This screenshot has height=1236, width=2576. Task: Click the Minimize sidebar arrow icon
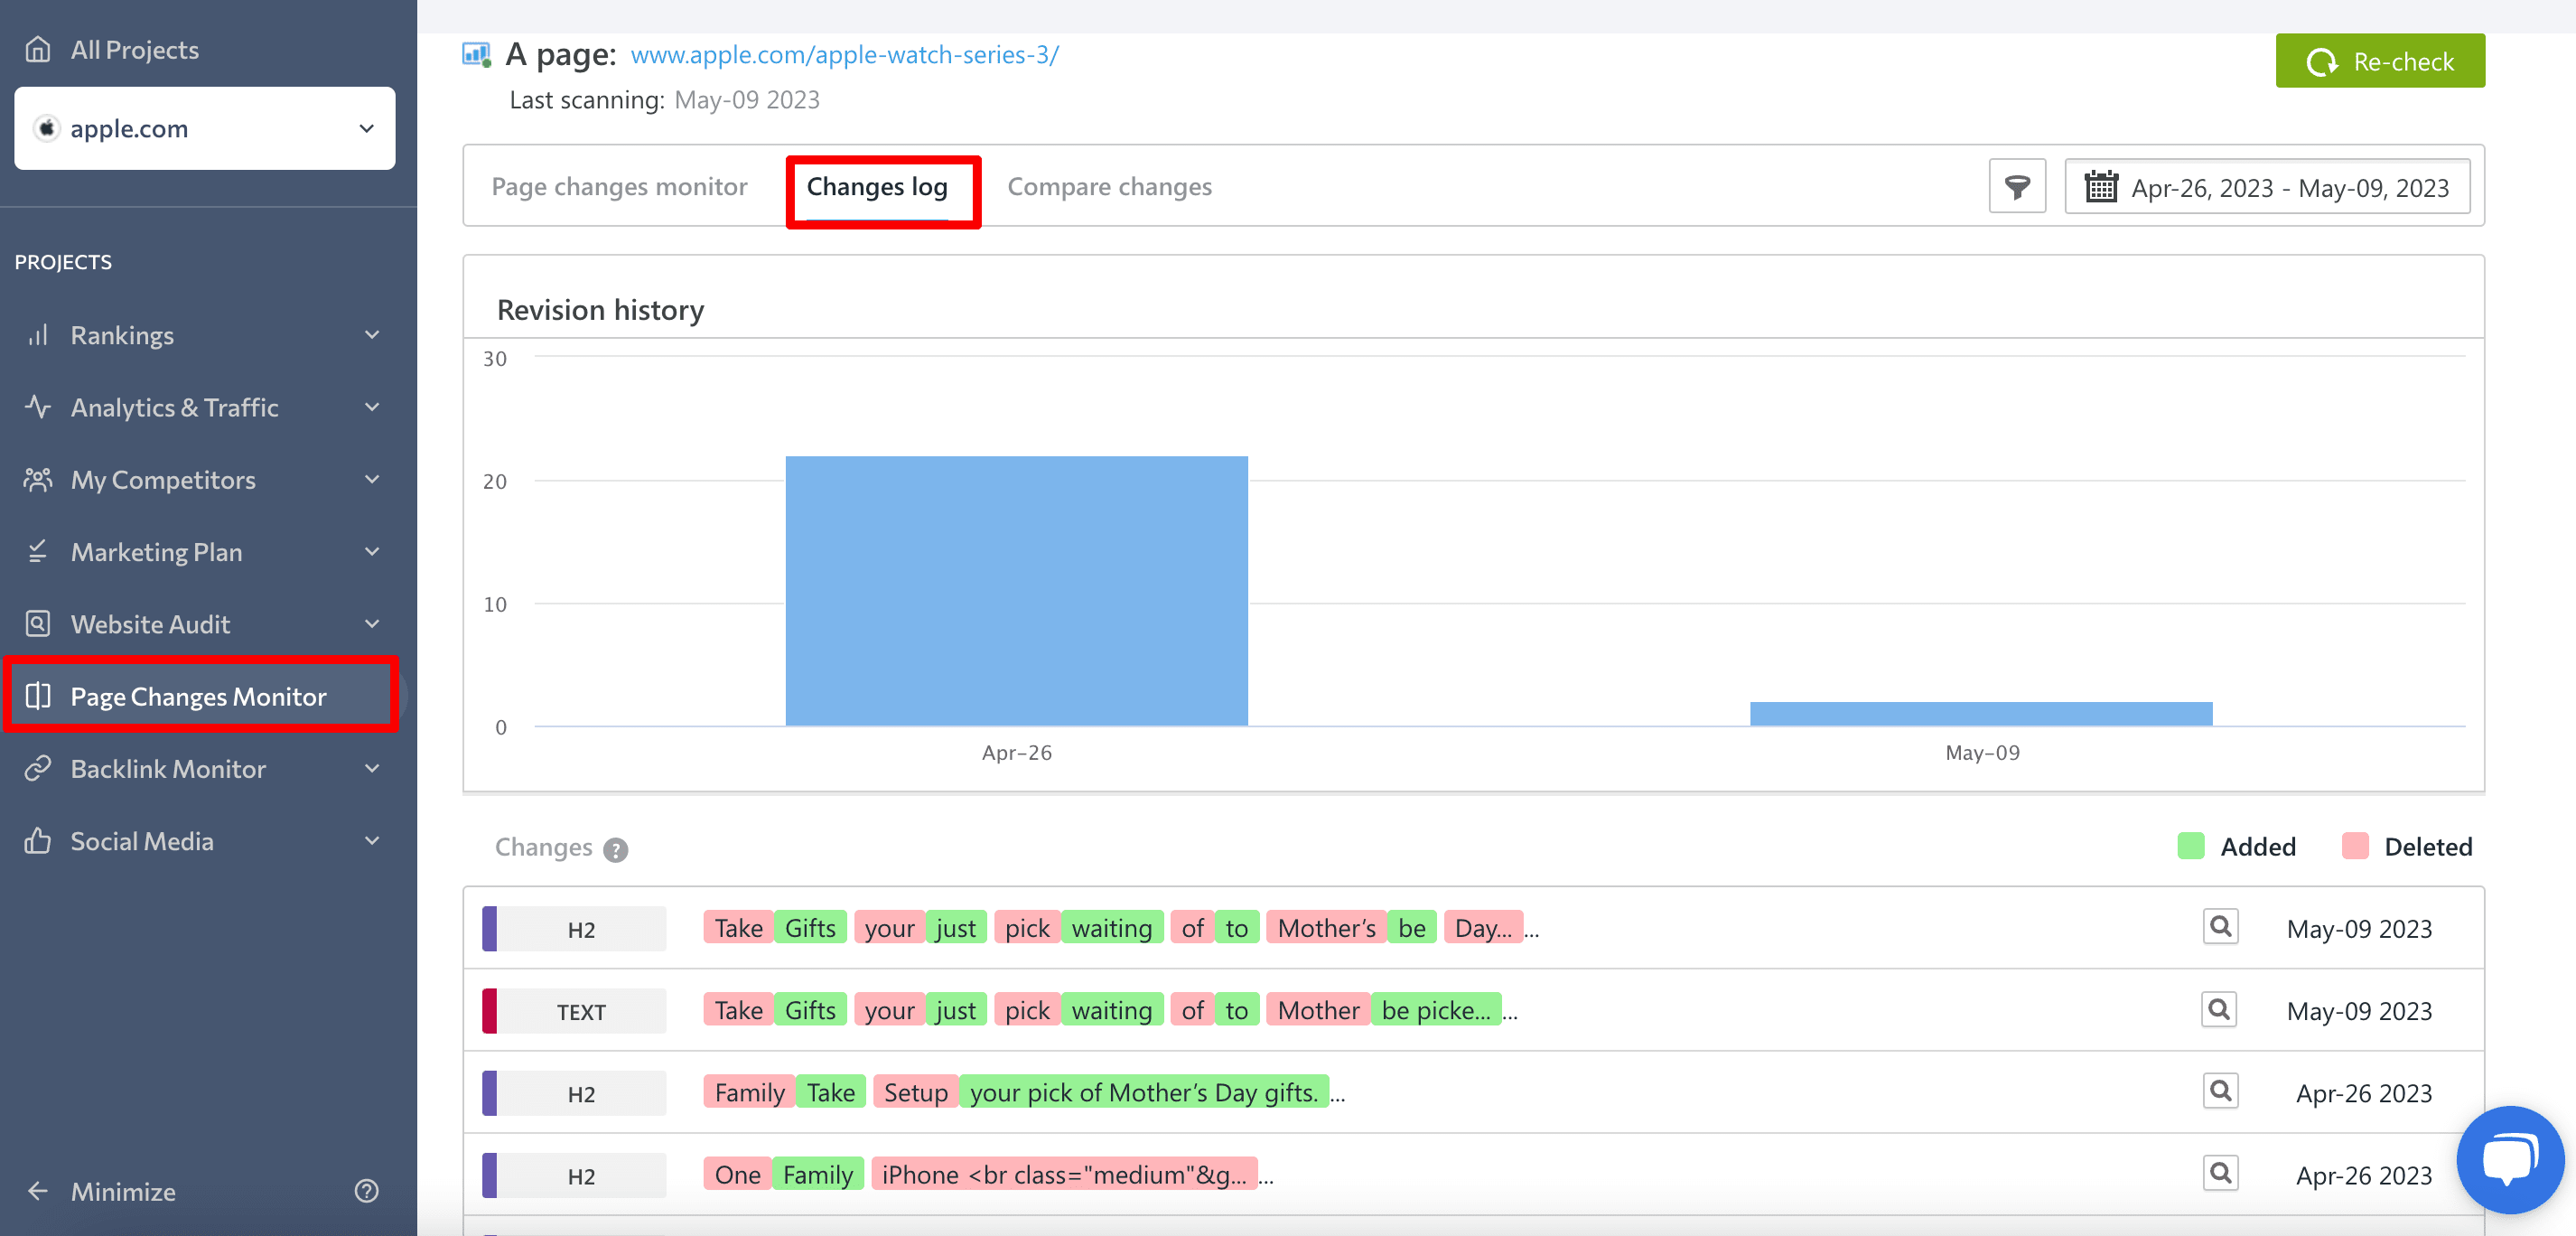[37, 1191]
